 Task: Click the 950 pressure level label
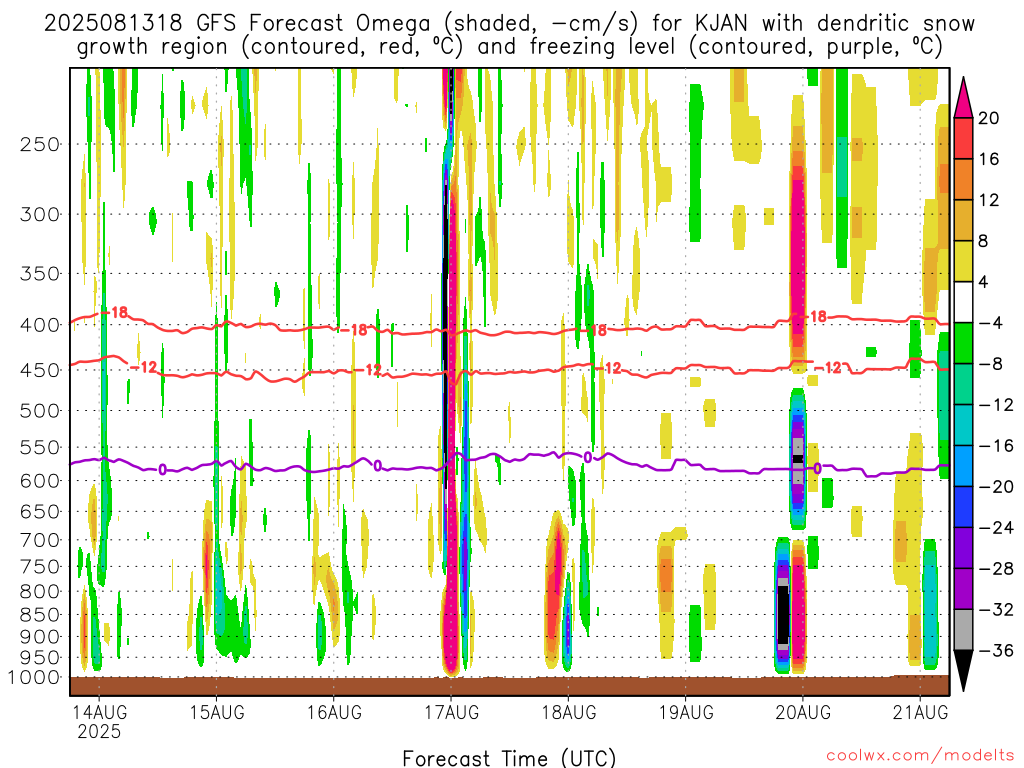pos(40,658)
